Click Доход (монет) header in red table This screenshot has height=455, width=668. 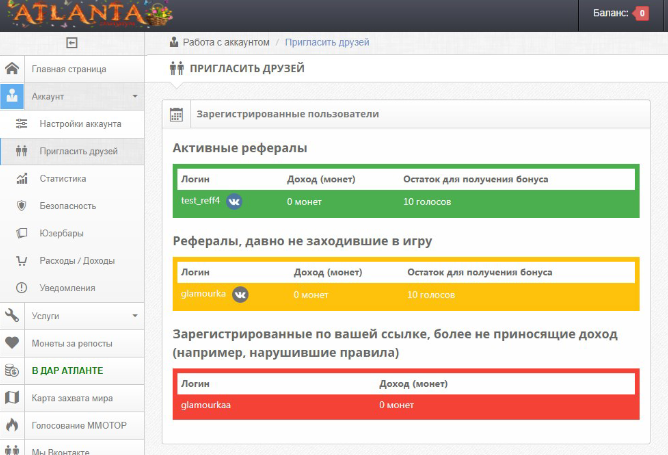pos(414,384)
